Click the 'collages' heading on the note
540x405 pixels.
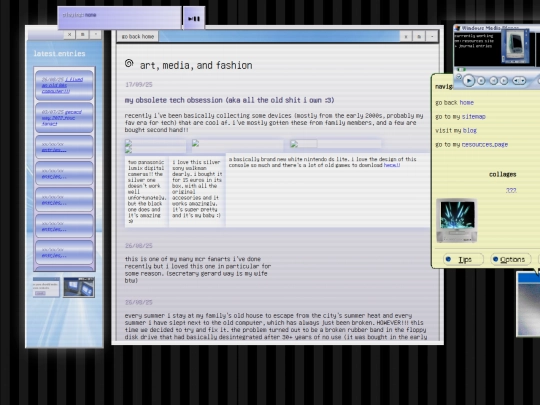(502, 174)
